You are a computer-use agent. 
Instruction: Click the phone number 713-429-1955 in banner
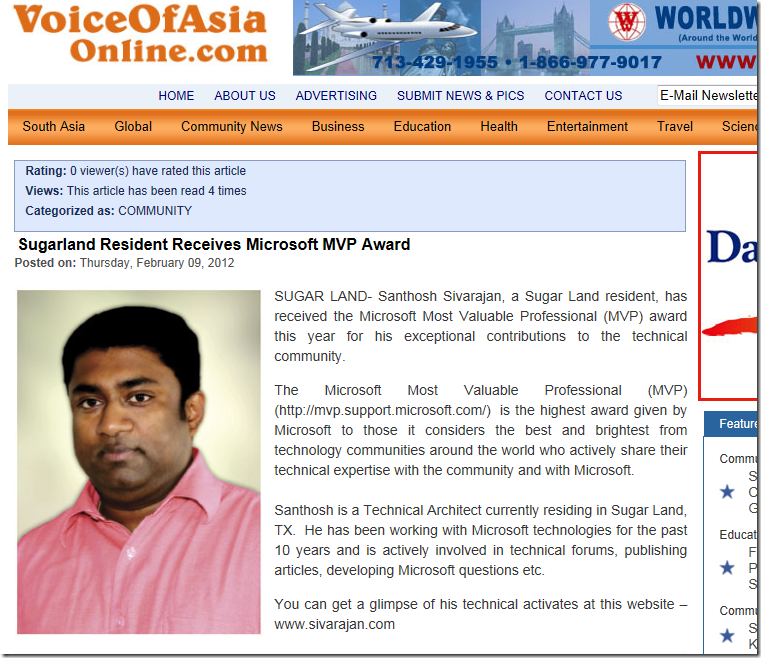435,62
